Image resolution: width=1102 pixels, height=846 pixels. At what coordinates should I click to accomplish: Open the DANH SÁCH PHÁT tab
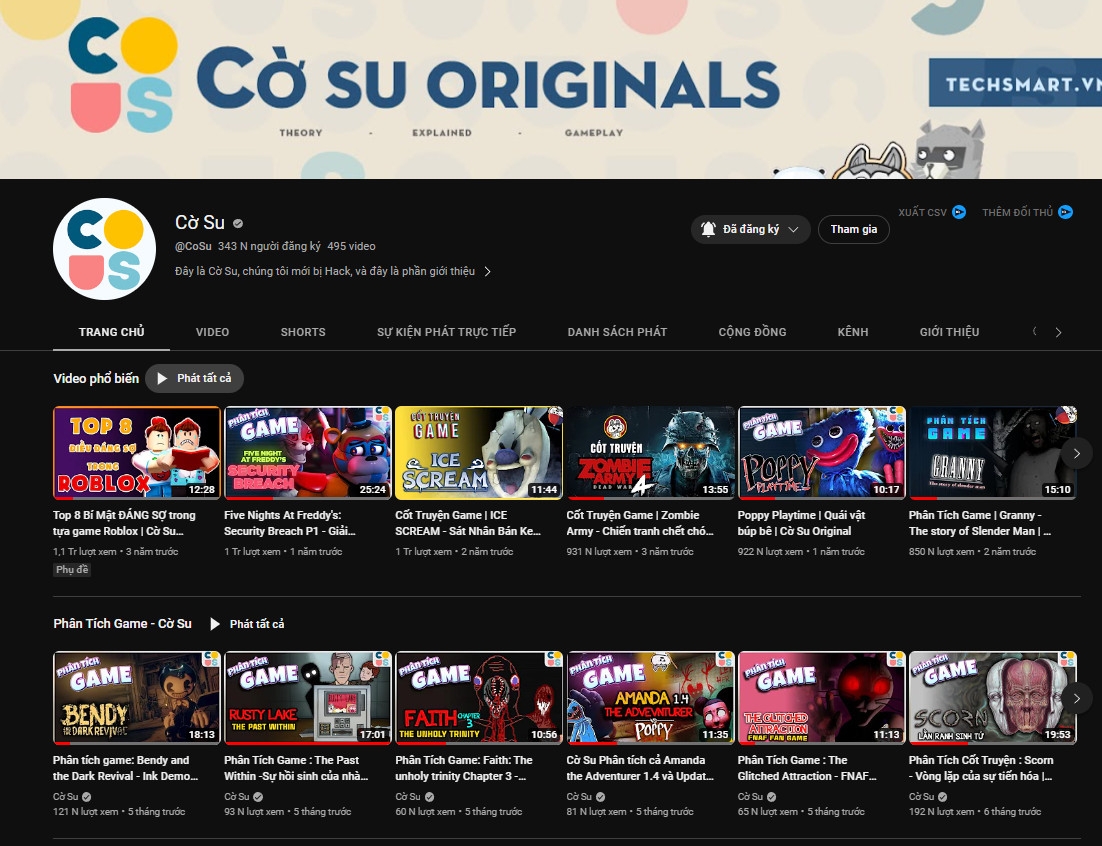(x=617, y=332)
